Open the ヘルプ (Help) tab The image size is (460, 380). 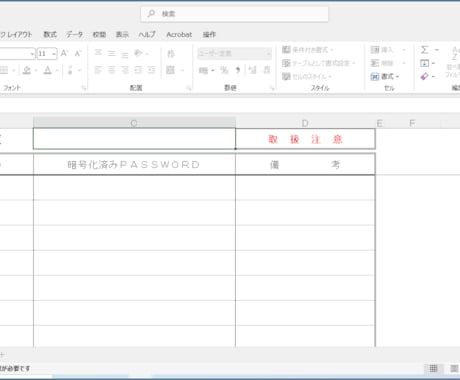click(x=147, y=34)
